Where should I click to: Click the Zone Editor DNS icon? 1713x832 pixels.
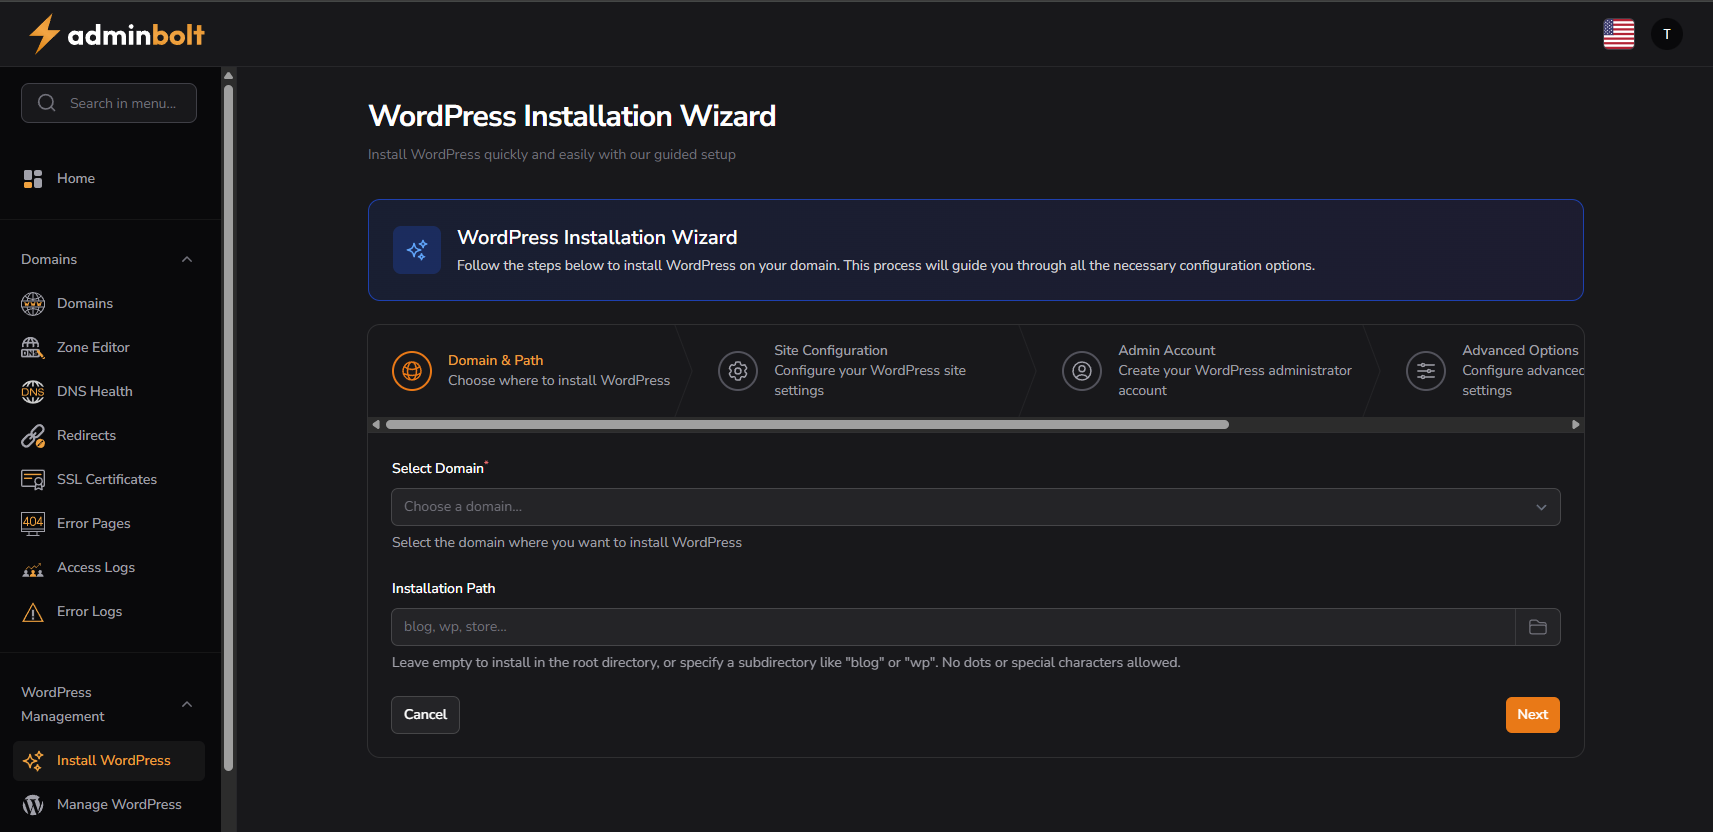pos(33,347)
